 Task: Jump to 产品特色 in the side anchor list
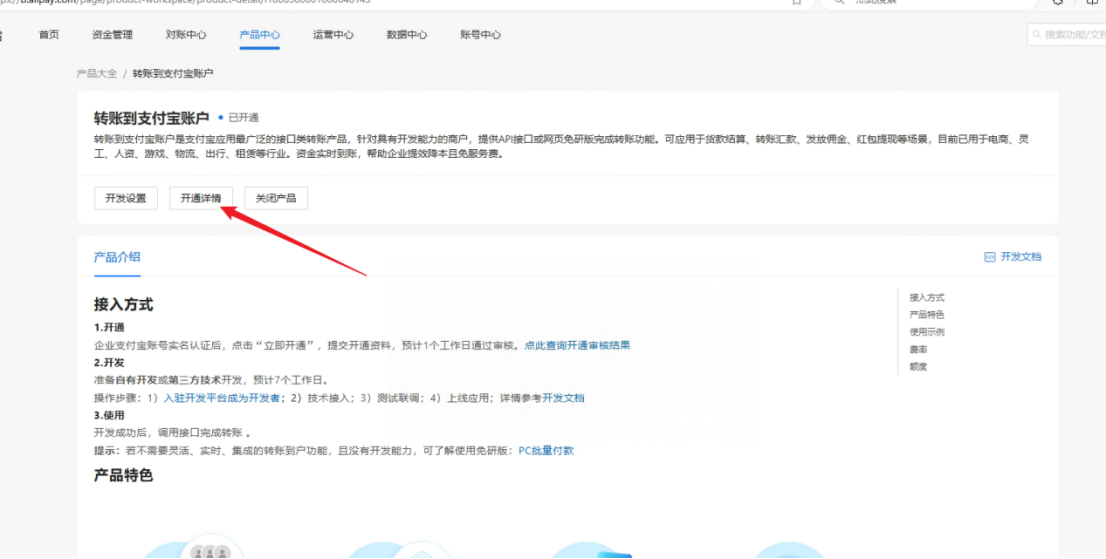tap(927, 314)
